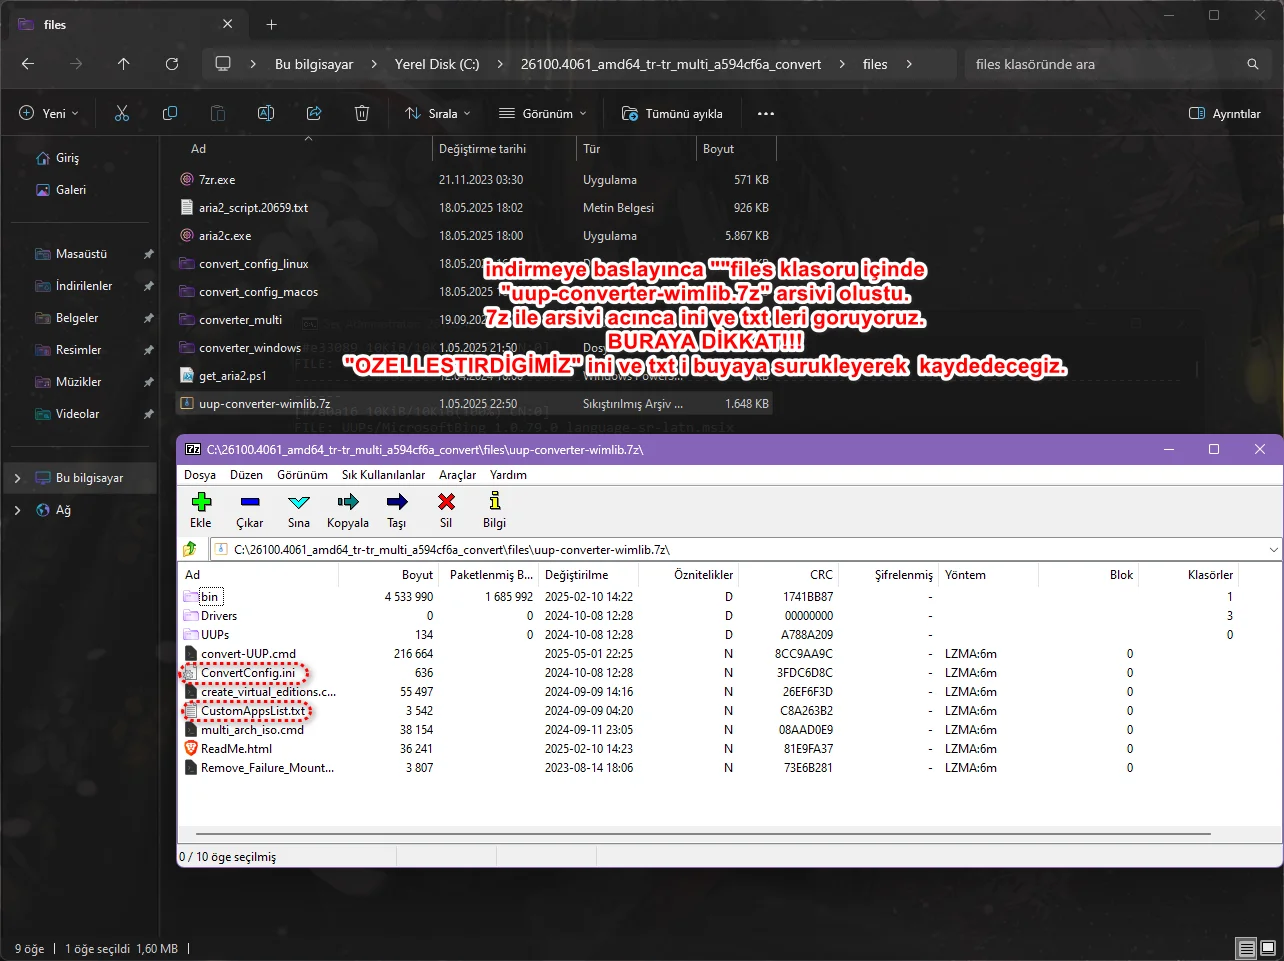This screenshot has height=961, width=1284.
Task: Open the more options ellipsis in Explorer
Action: tap(766, 113)
